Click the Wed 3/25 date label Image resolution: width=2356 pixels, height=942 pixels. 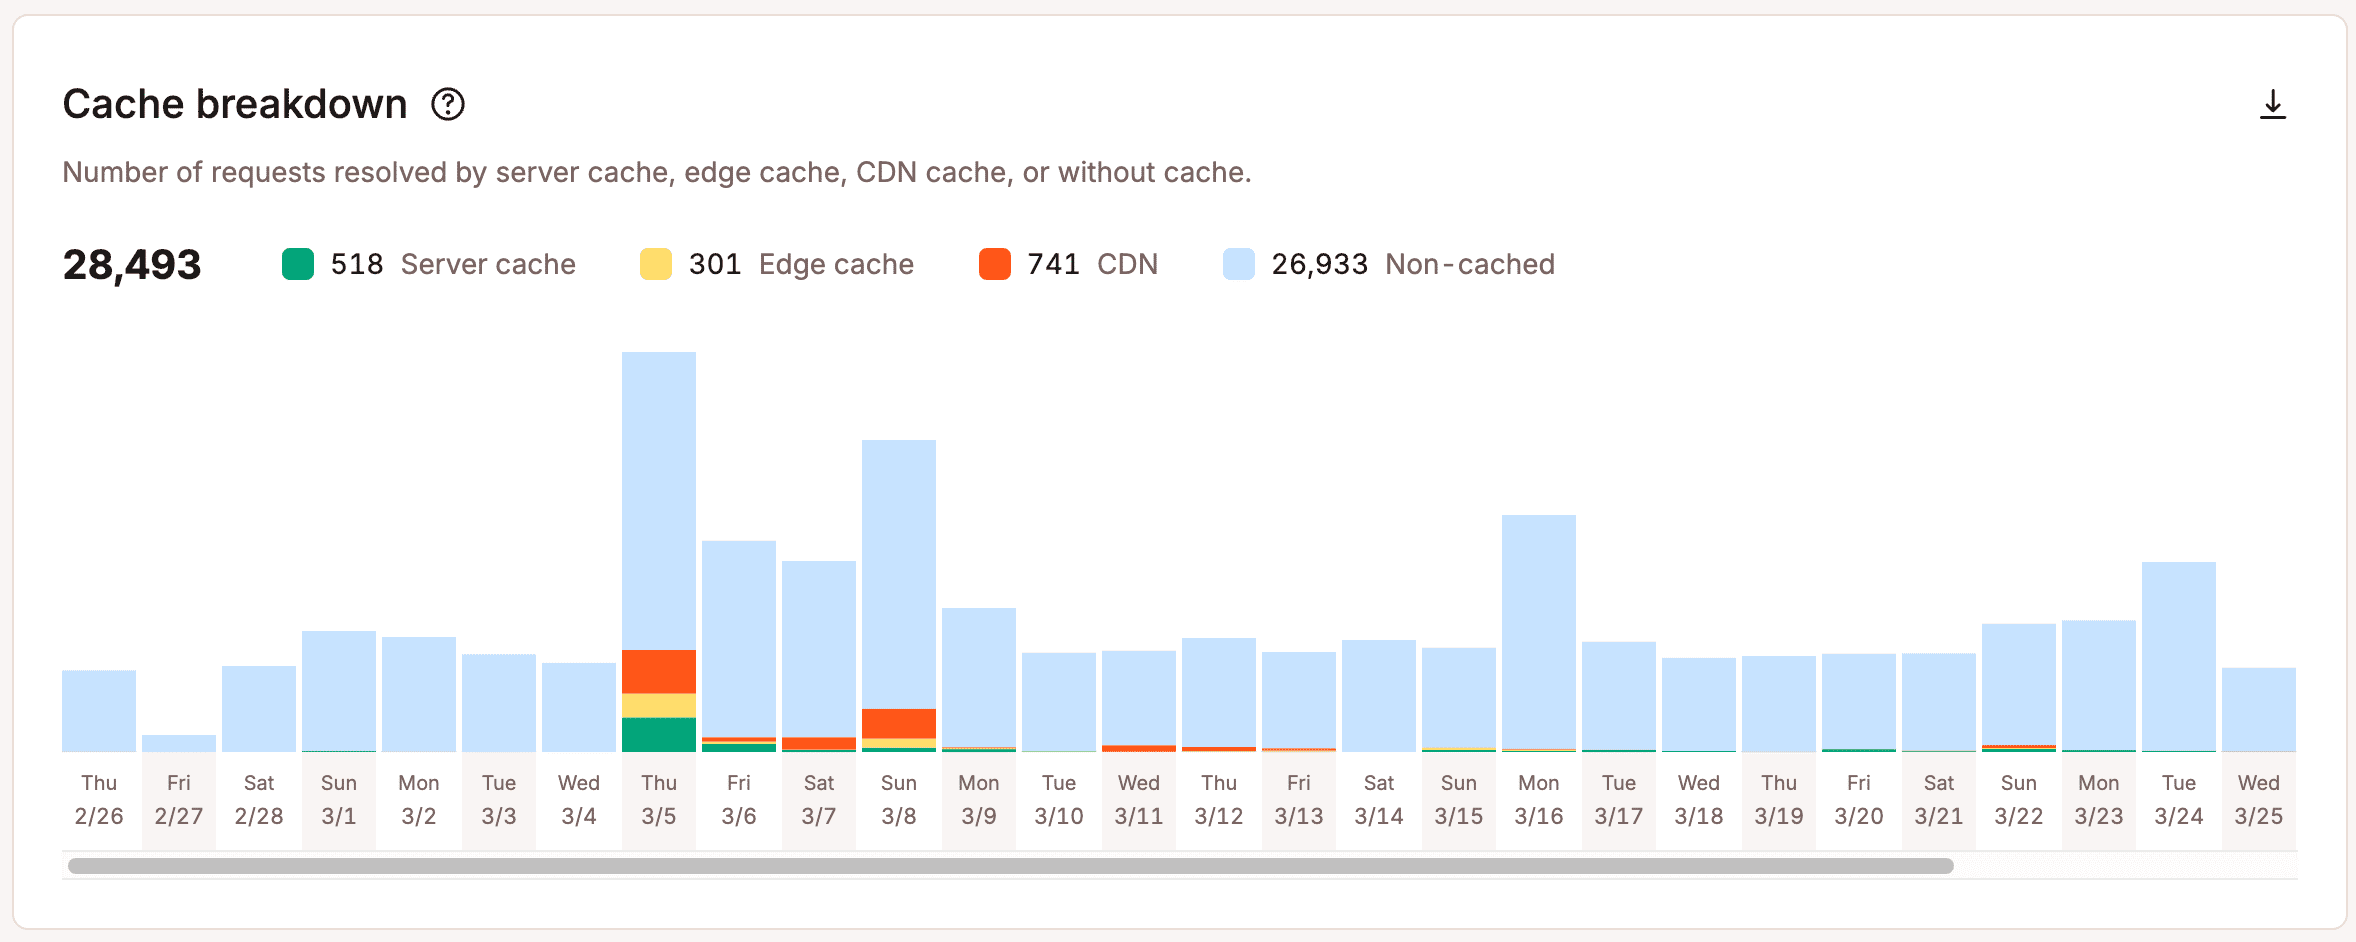point(2258,798)
